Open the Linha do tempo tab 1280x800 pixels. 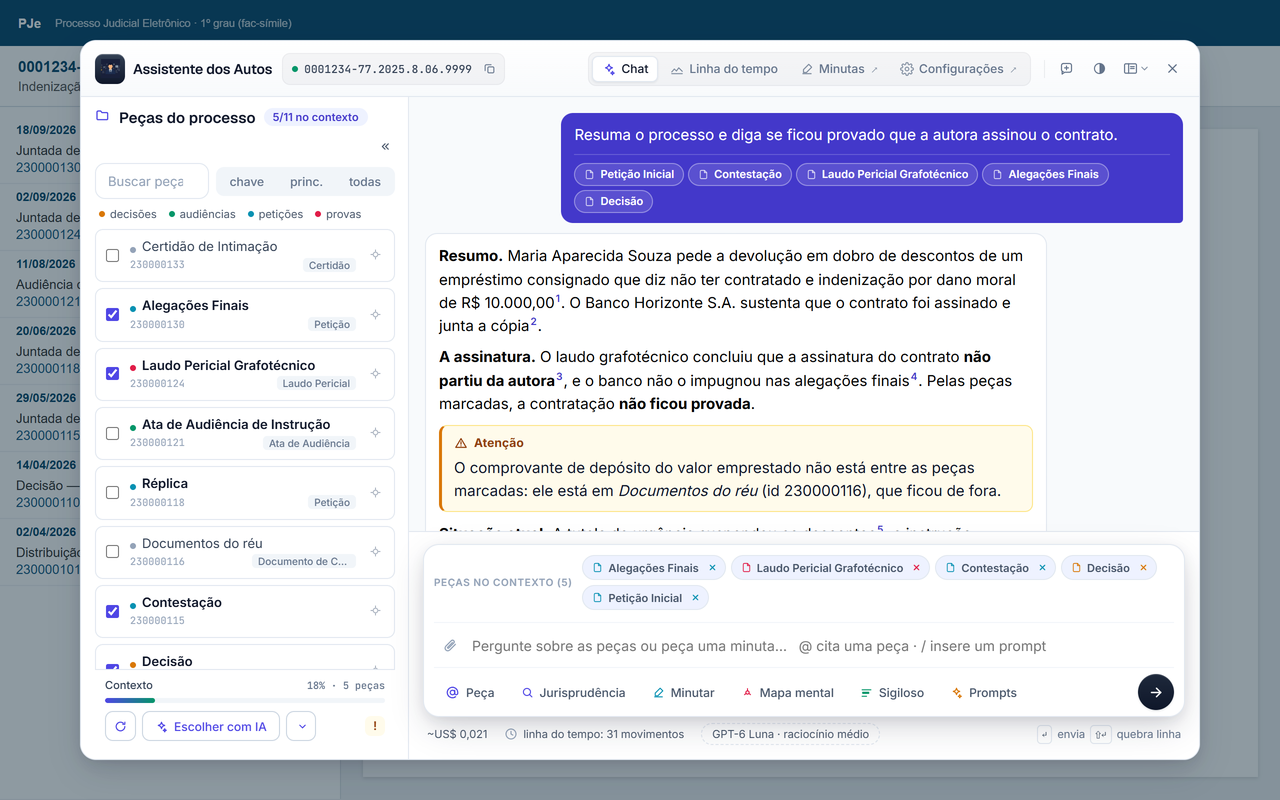click(724, 69)
